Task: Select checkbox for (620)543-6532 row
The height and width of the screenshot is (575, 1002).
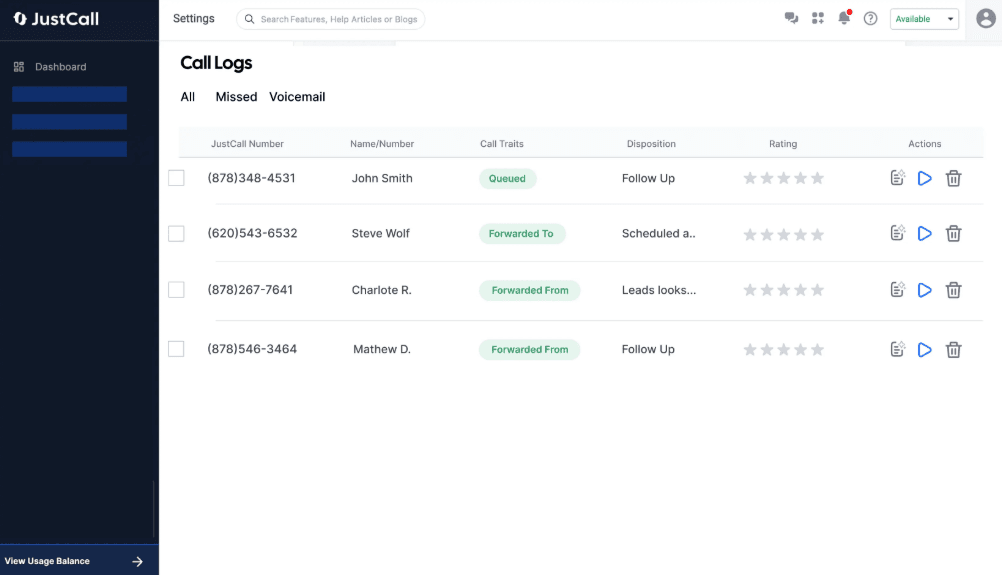Action: pos(176,233)
